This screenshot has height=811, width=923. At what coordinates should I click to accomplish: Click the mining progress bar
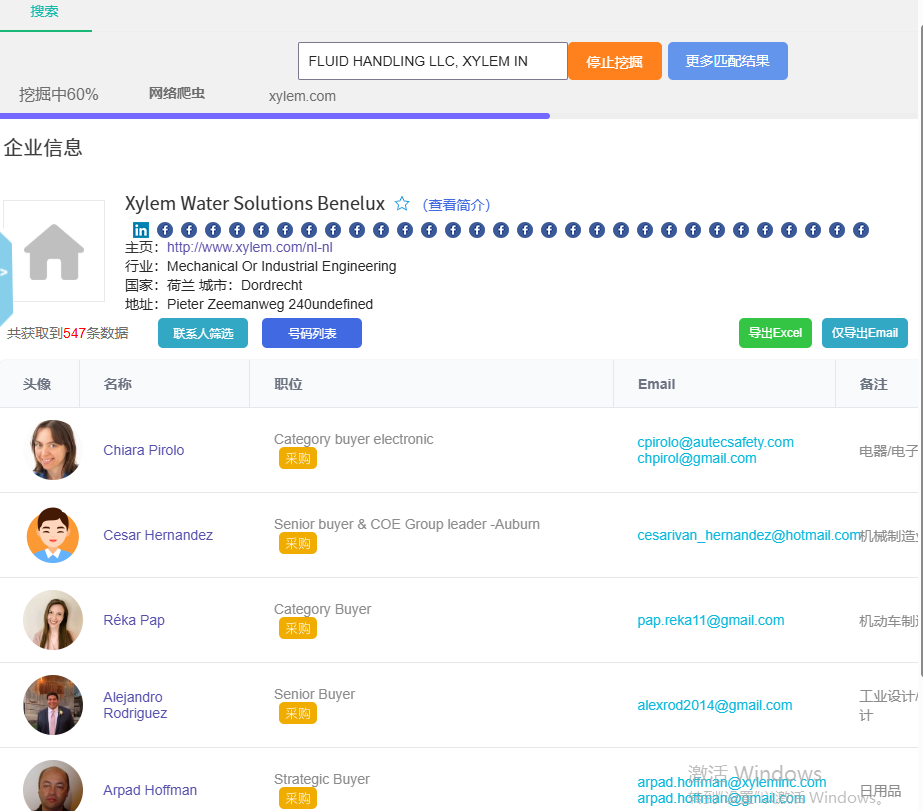point(459,116)
